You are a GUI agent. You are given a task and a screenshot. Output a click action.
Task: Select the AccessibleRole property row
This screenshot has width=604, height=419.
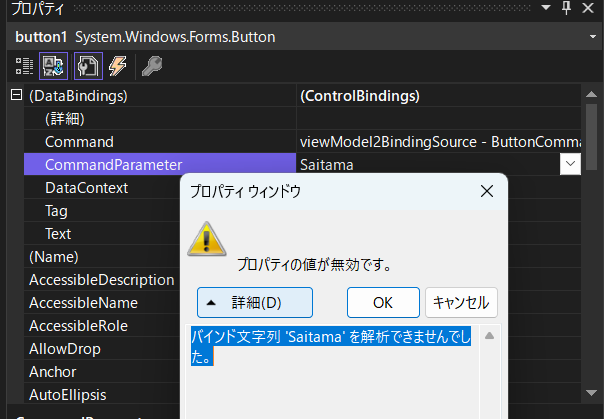[102, 326]
